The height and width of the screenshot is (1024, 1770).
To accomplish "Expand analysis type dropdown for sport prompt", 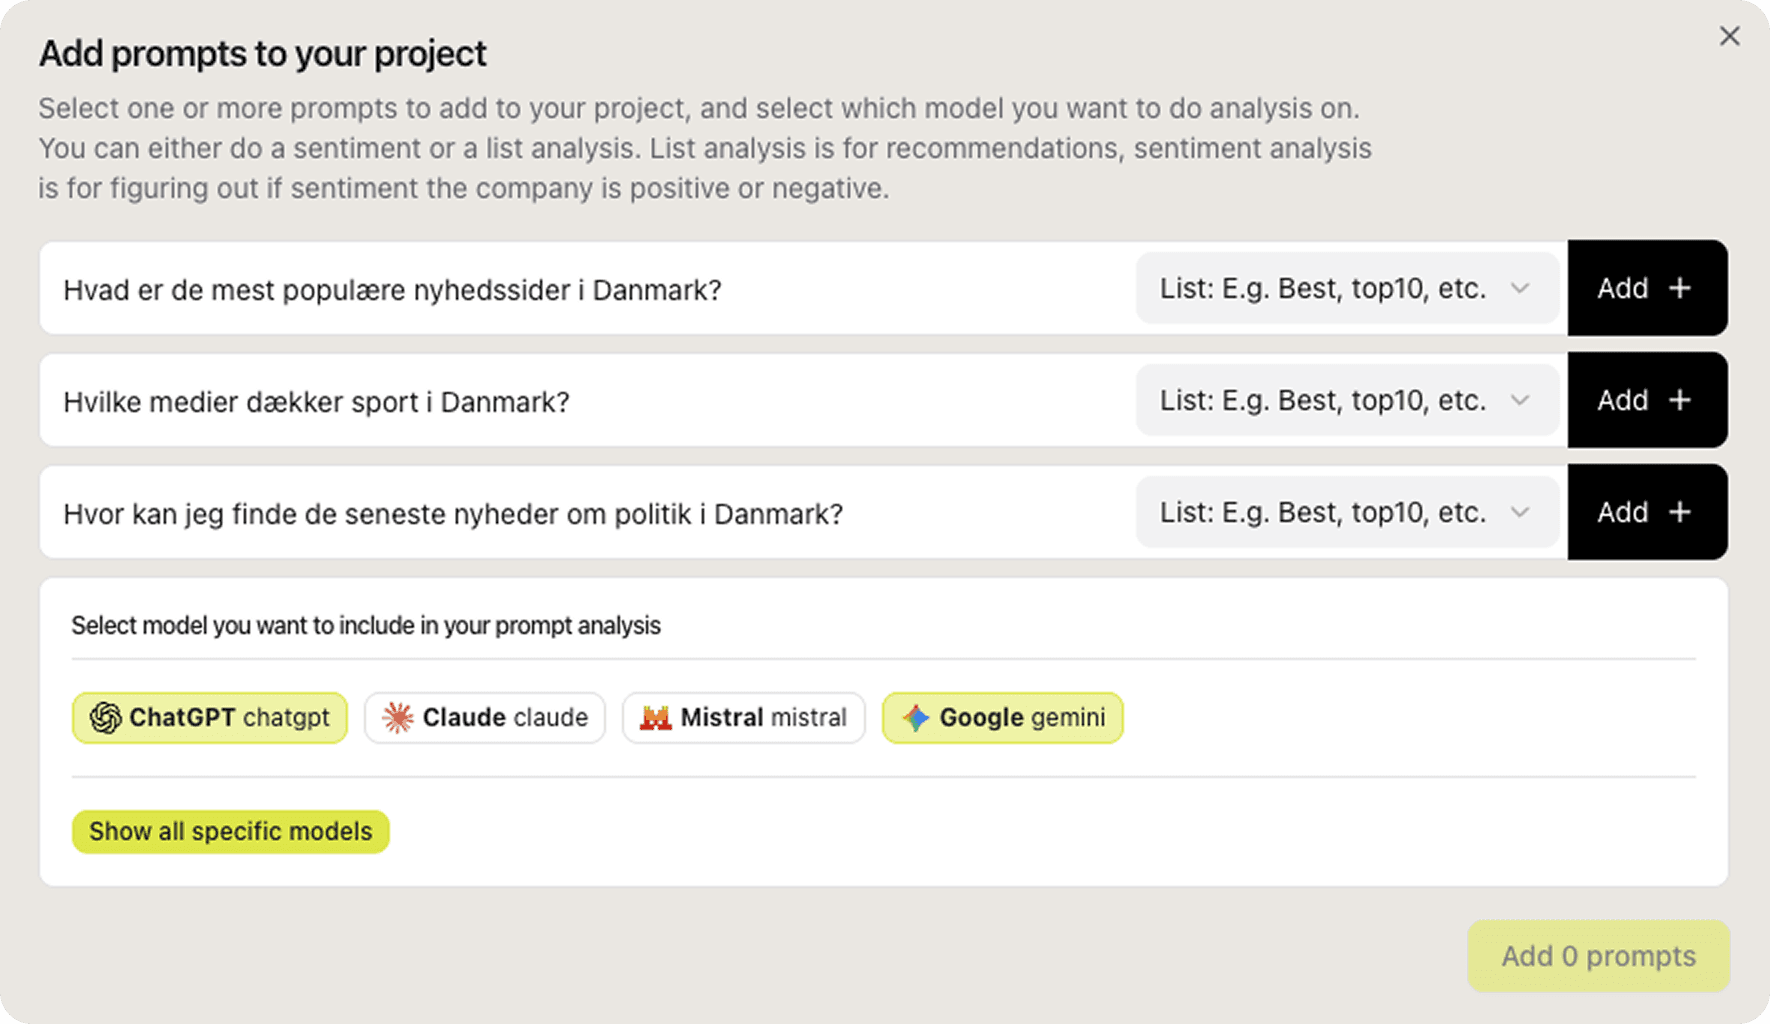I will pyautogui.click(x=1346, y=400).
